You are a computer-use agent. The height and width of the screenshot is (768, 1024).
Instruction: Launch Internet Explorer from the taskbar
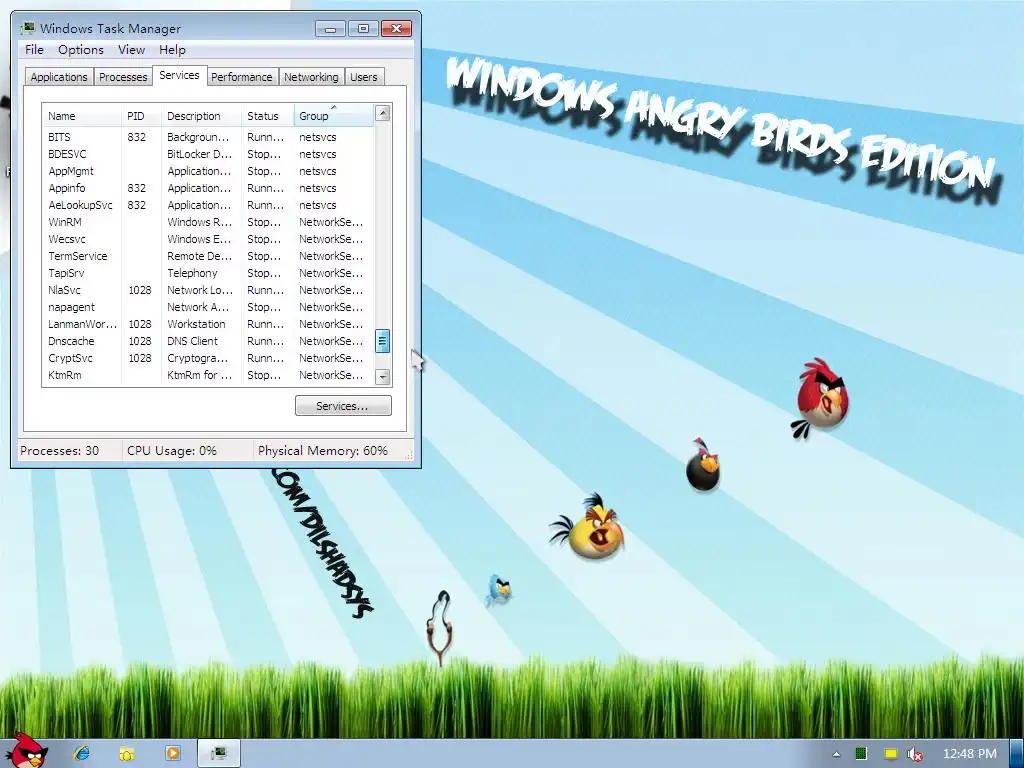click(81, 753)
